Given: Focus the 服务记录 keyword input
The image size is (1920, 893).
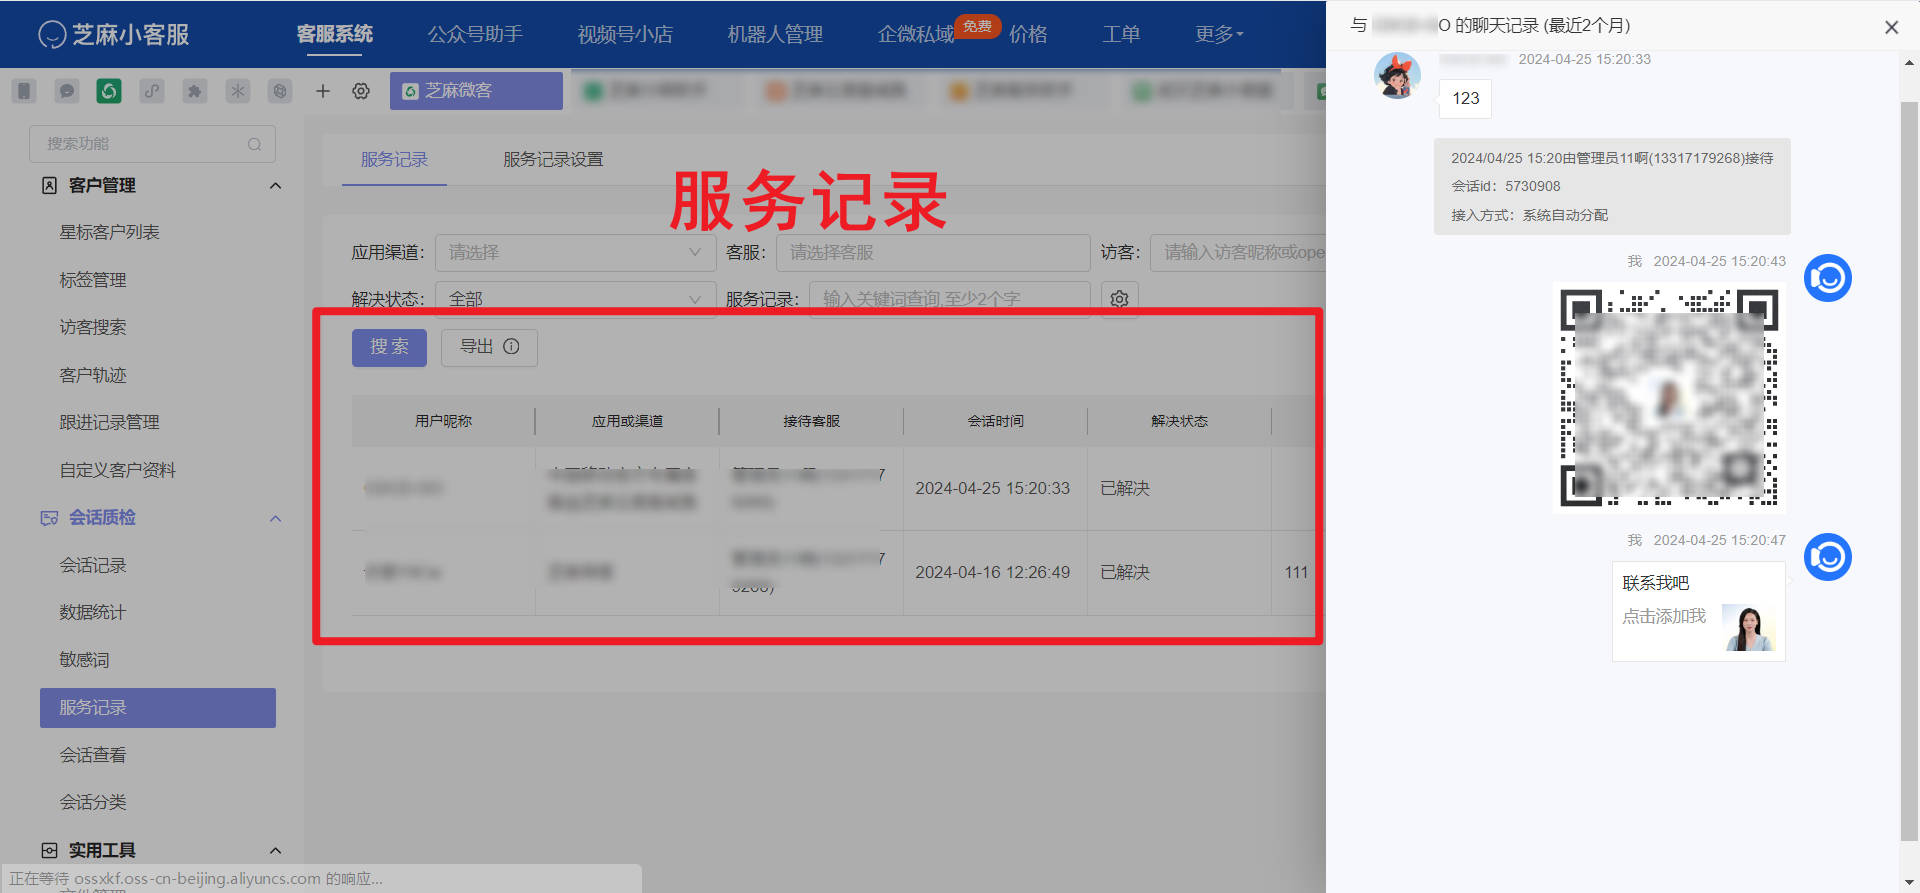Looking at the screenshot, I should [949, 298].
